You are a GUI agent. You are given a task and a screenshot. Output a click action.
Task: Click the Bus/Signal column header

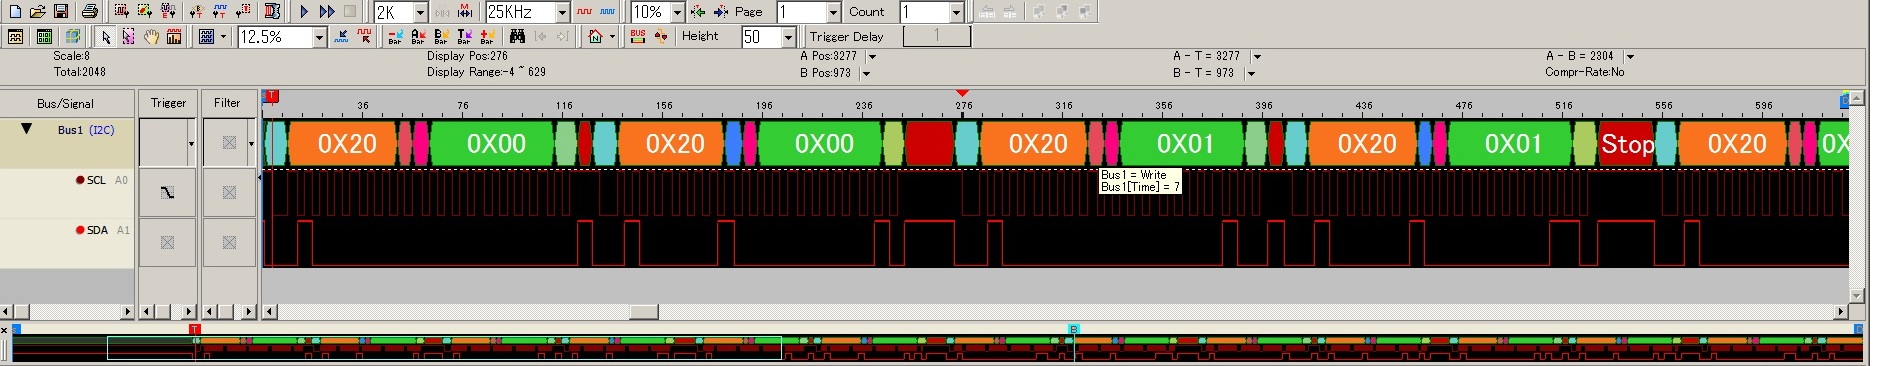(66, 103)
